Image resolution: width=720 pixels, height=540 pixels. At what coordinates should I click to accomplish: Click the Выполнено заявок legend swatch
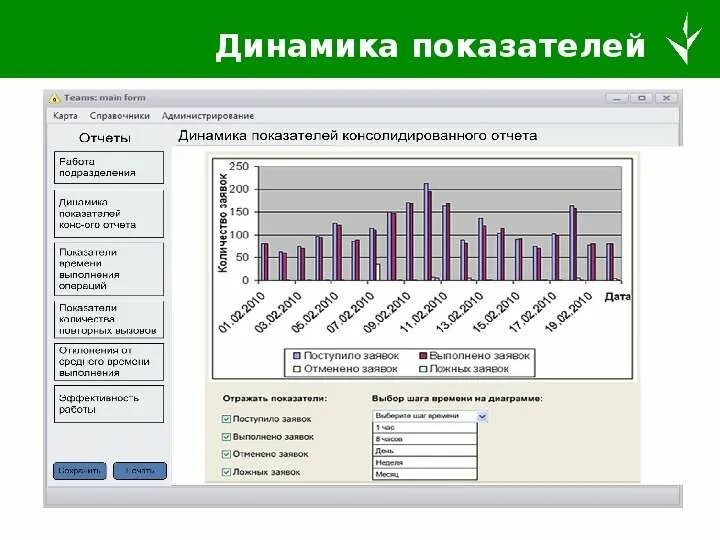[423, 356]
